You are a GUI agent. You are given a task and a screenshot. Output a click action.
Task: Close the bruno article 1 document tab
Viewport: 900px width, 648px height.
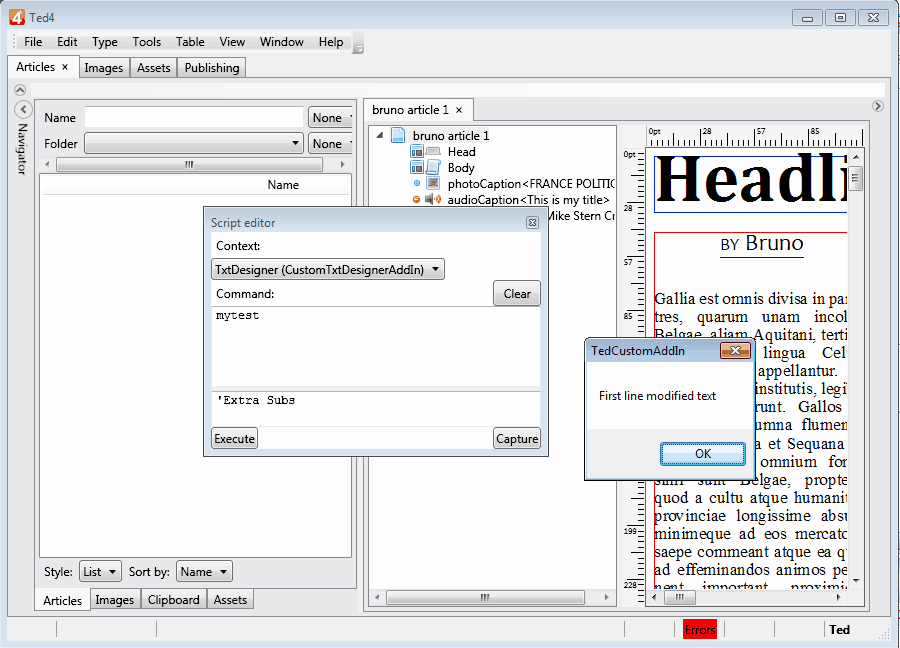click(x=459, y=110)
